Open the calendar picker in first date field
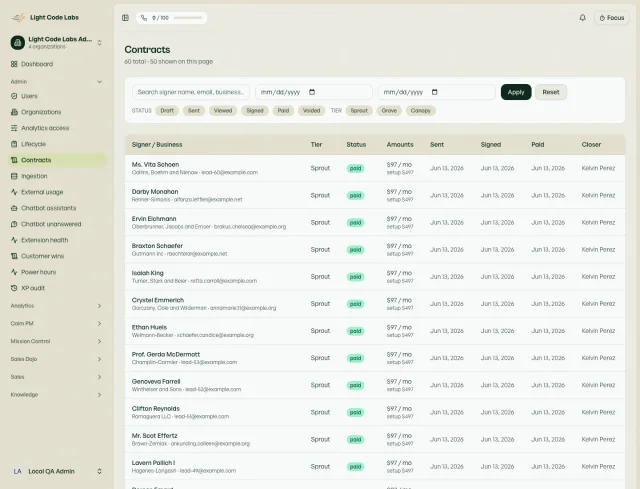This screenshot has height=489, width=640. point(312,92)
